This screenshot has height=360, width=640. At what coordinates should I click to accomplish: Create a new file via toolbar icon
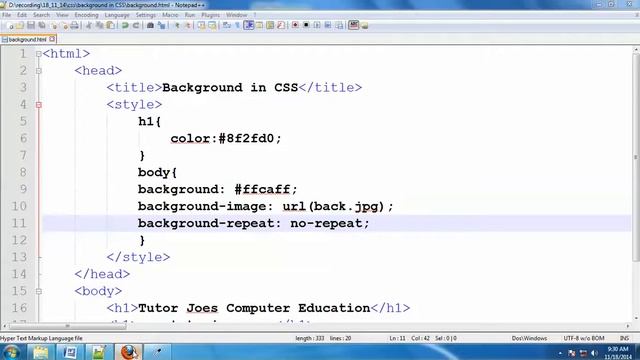pos(10,25)
